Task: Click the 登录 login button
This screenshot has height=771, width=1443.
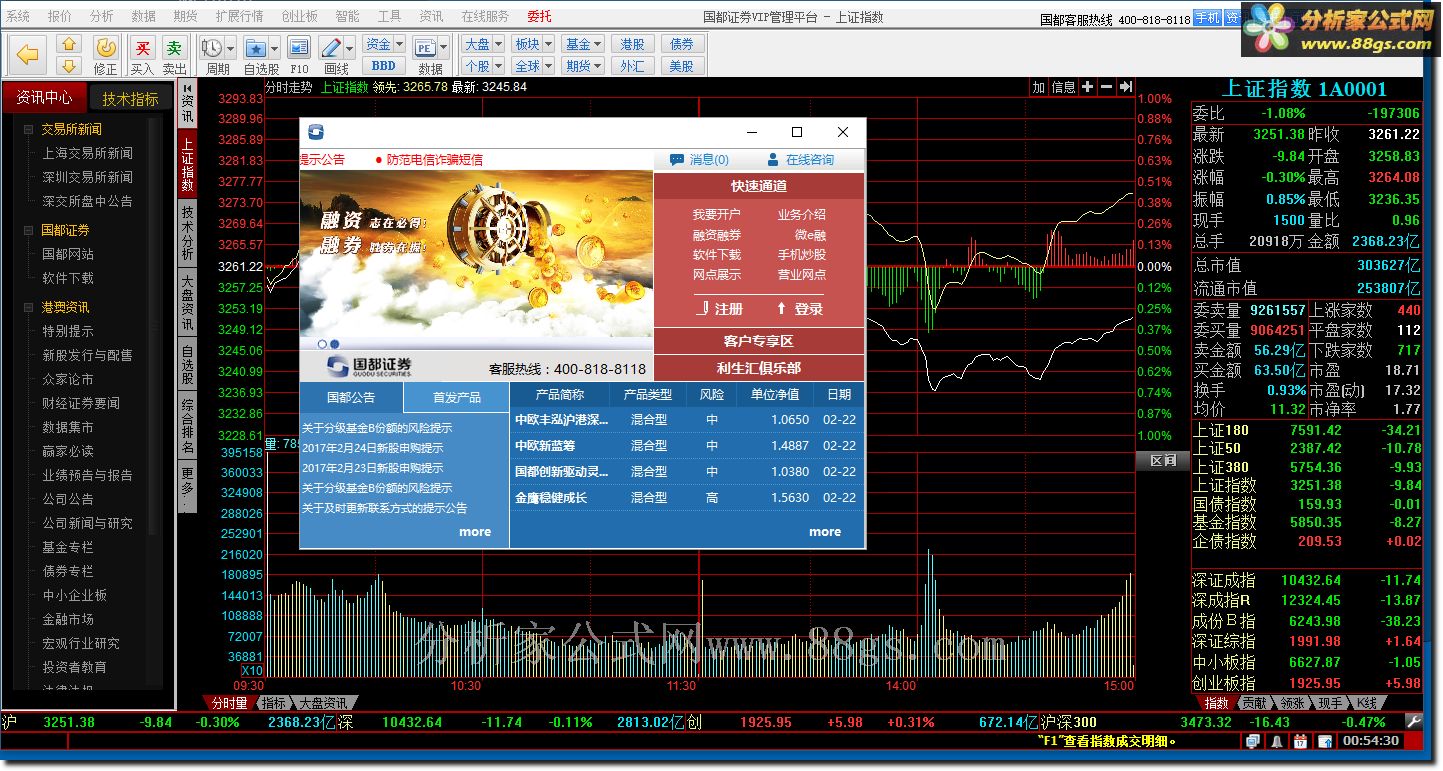Action: 799,309
